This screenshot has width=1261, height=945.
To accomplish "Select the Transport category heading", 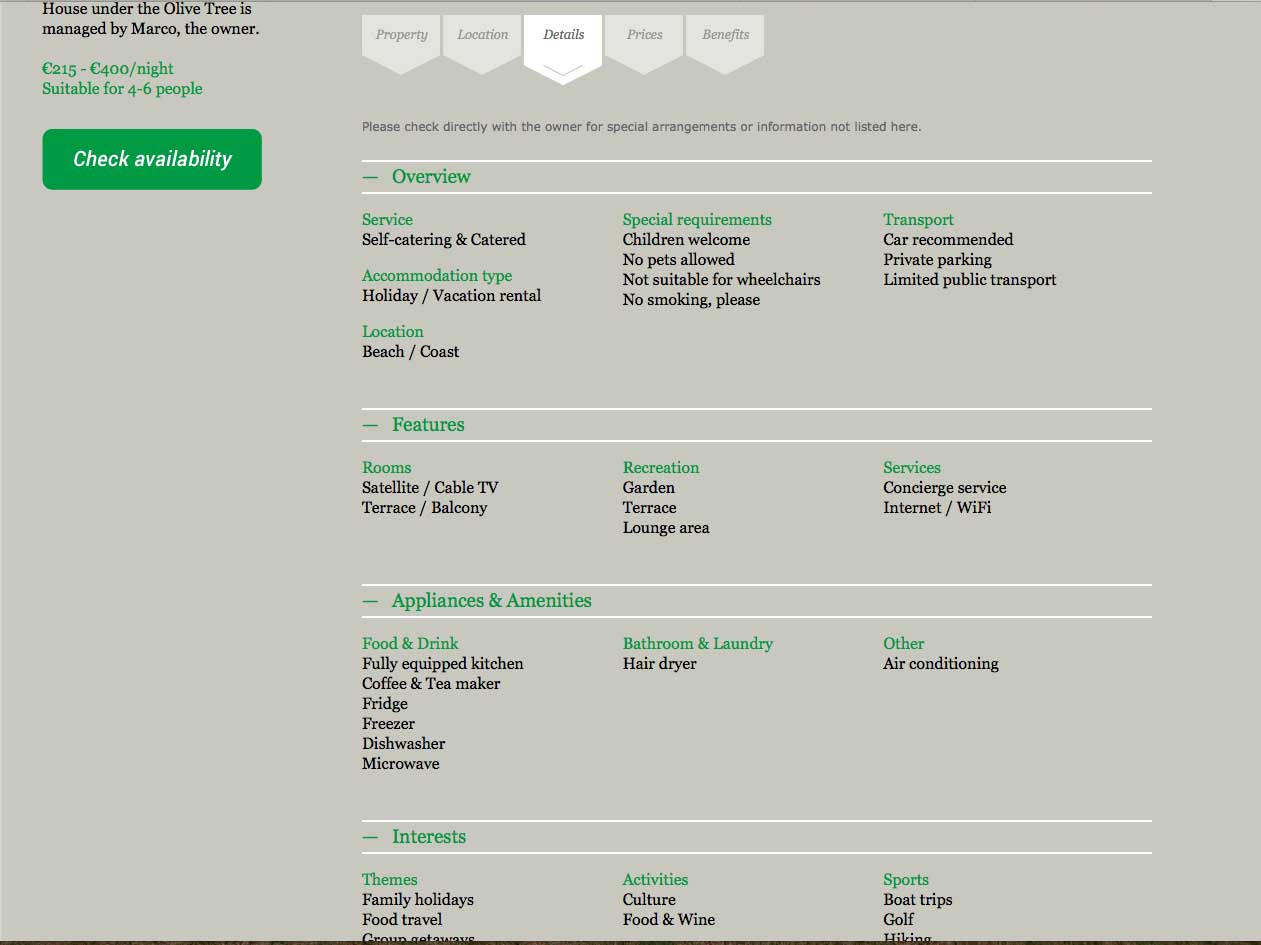I will pos(918,220).
